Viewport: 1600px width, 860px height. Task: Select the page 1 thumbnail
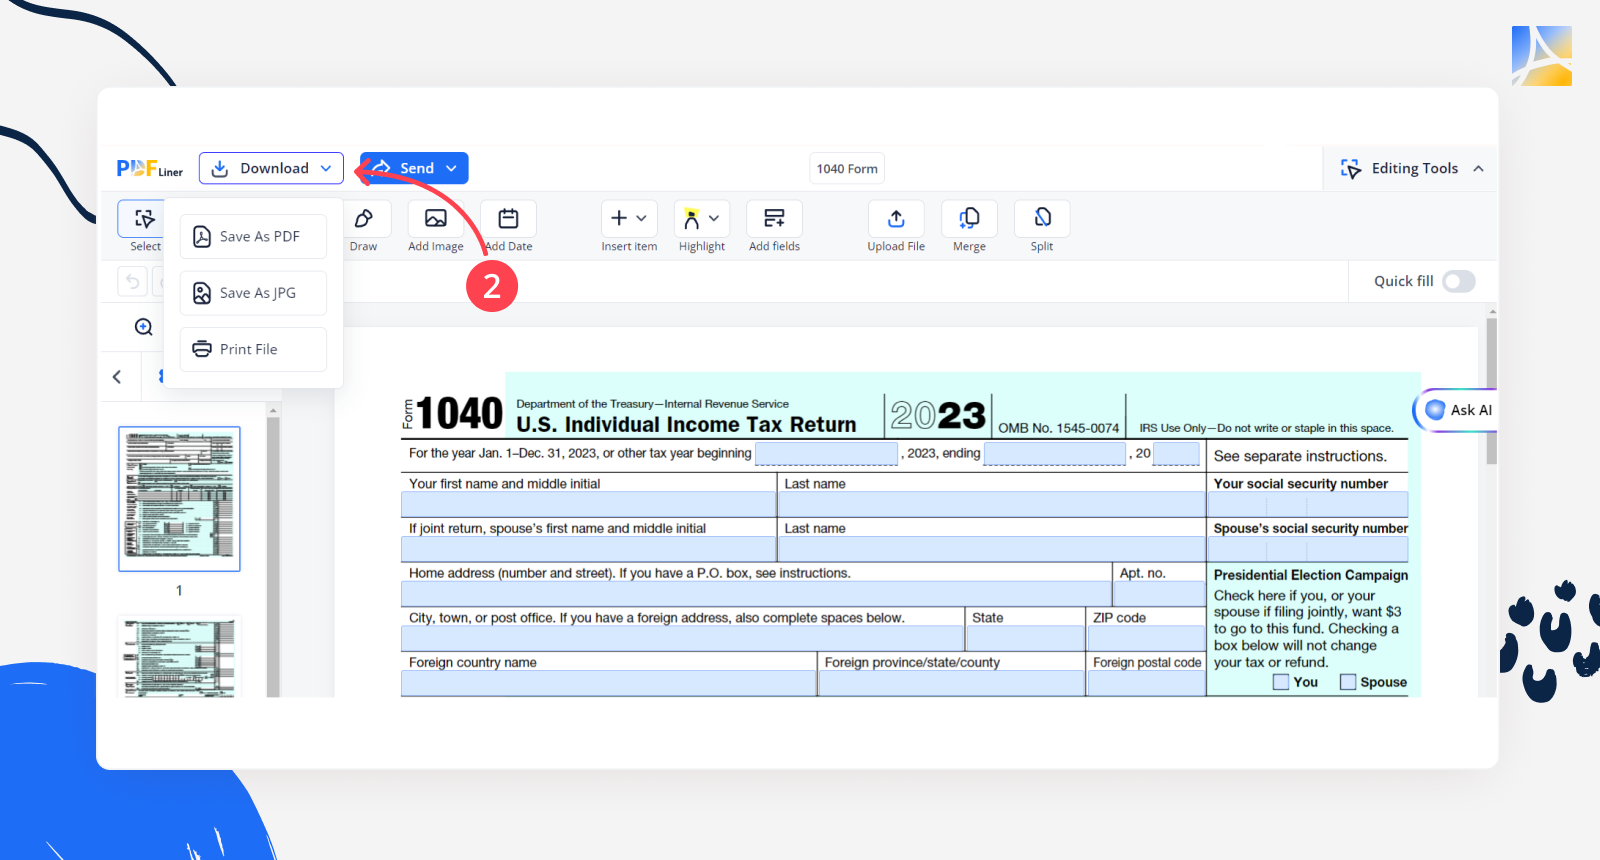coord(180,499)
